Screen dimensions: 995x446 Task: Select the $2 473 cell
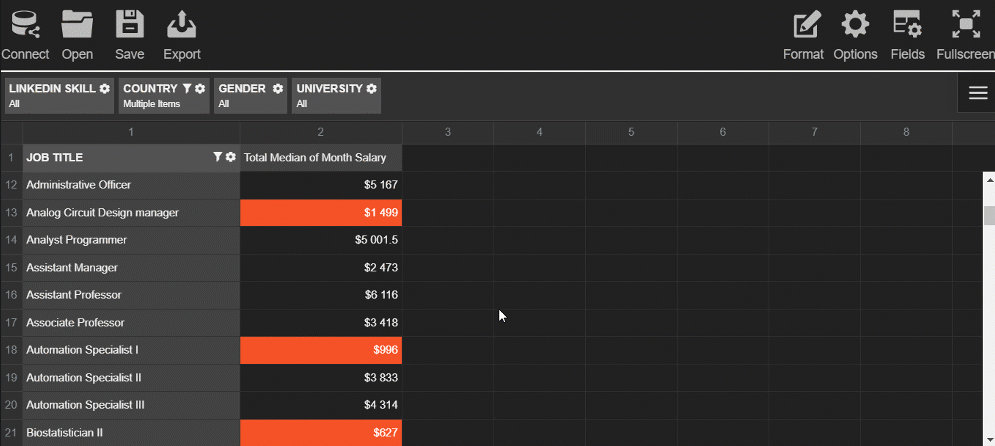click(x=321, y=268)
